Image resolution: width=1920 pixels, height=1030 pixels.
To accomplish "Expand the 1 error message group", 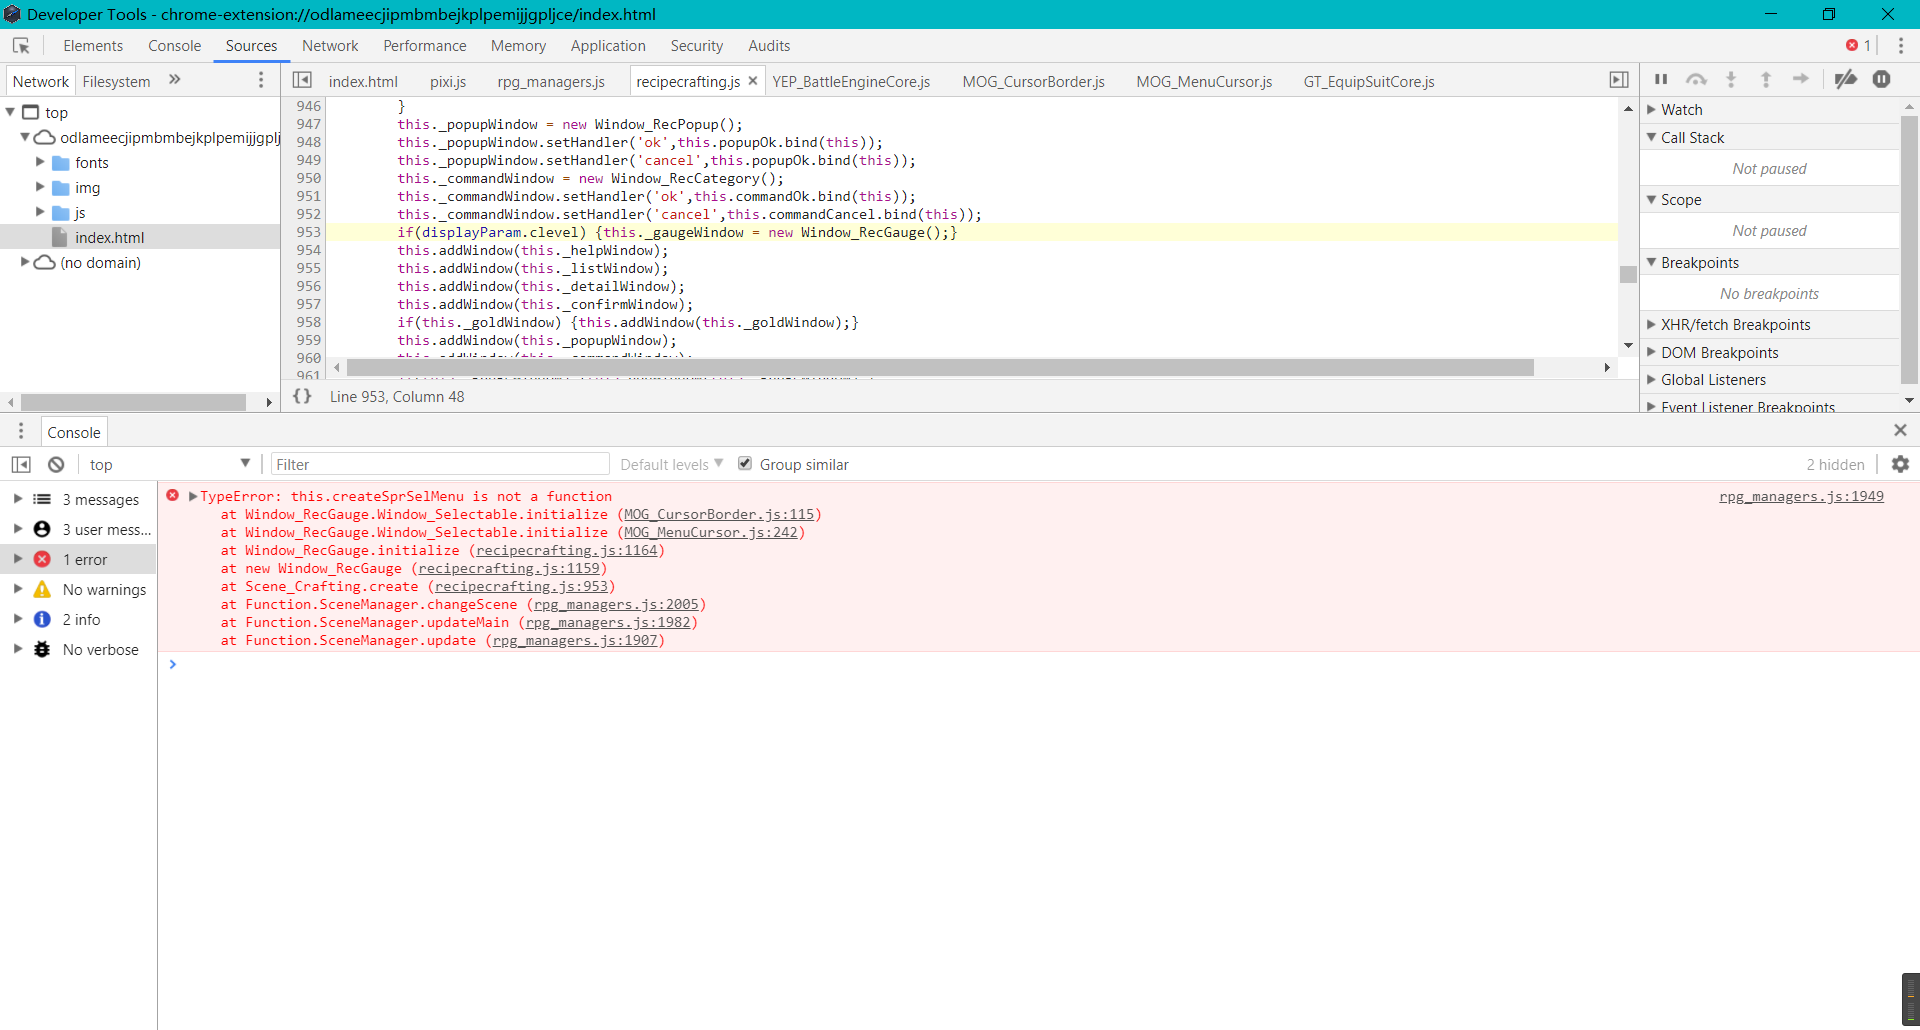I will pos(18,559).
